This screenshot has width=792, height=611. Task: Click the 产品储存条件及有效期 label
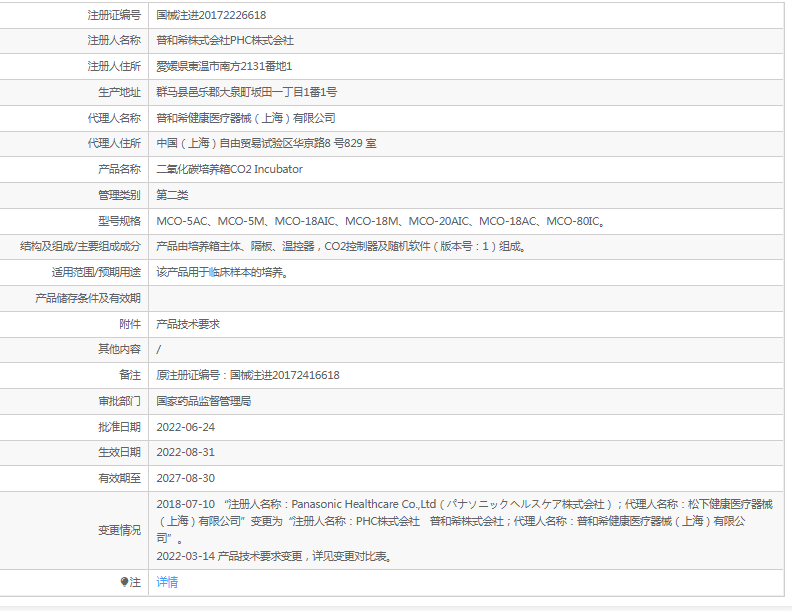[x=88, y=298]
